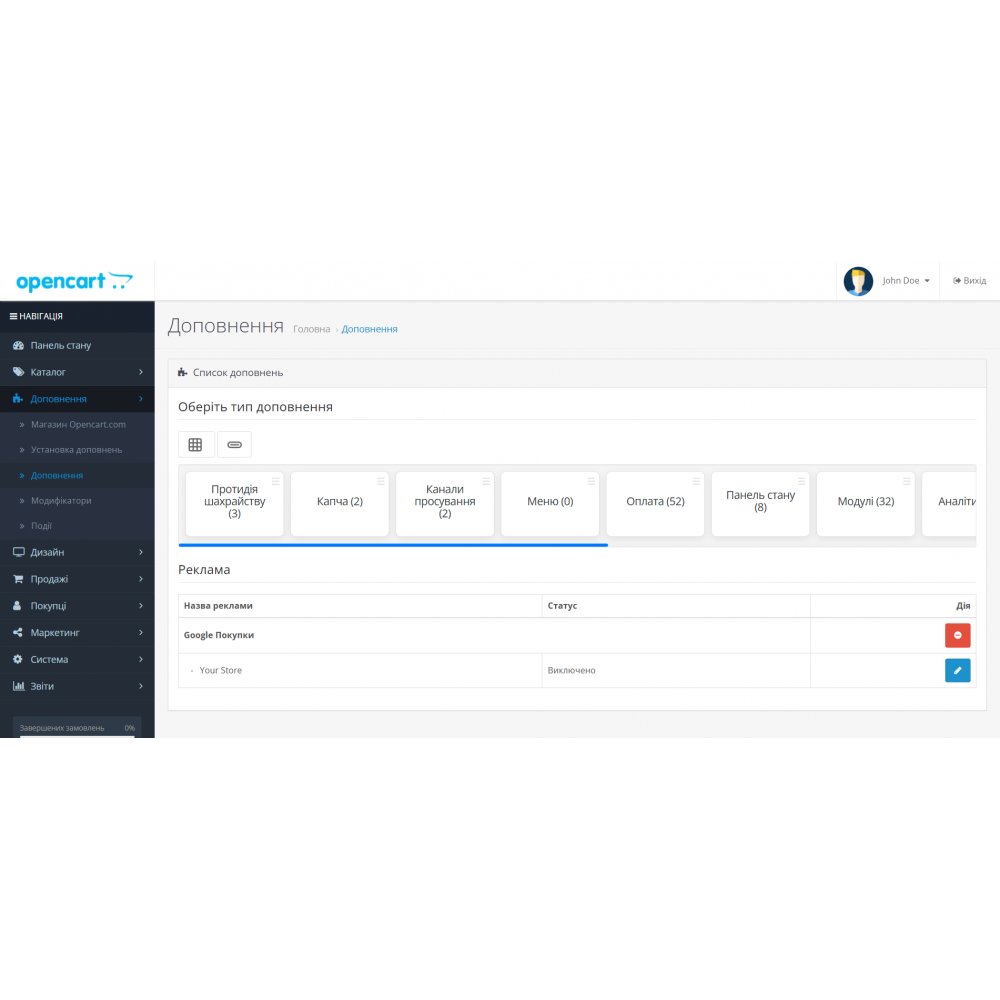Click Головна breadcrumb link
Screen dimensions: 1000x1000
[311, 329]
